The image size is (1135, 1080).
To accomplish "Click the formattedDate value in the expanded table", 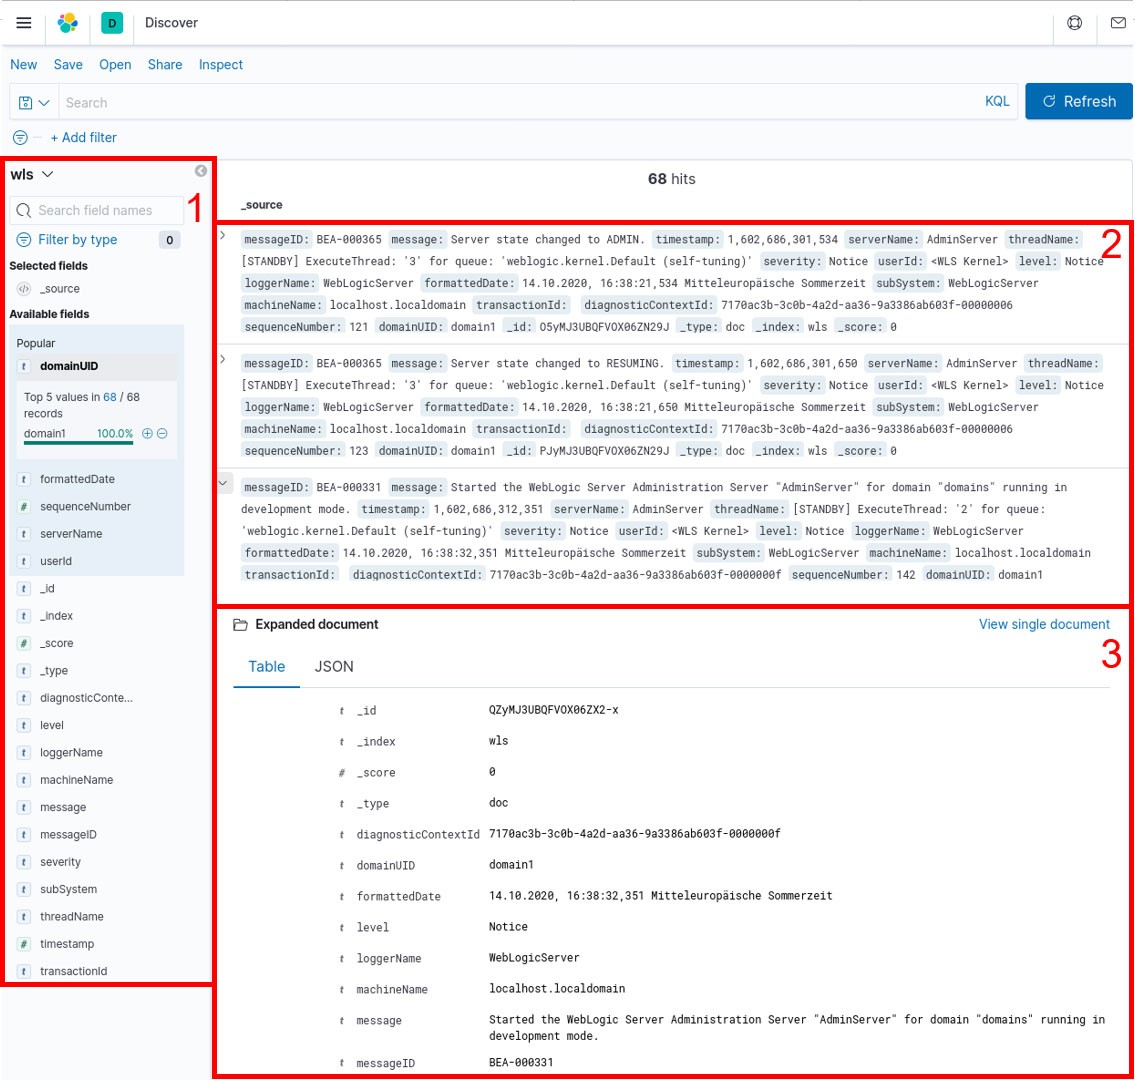I will point(660,896).
